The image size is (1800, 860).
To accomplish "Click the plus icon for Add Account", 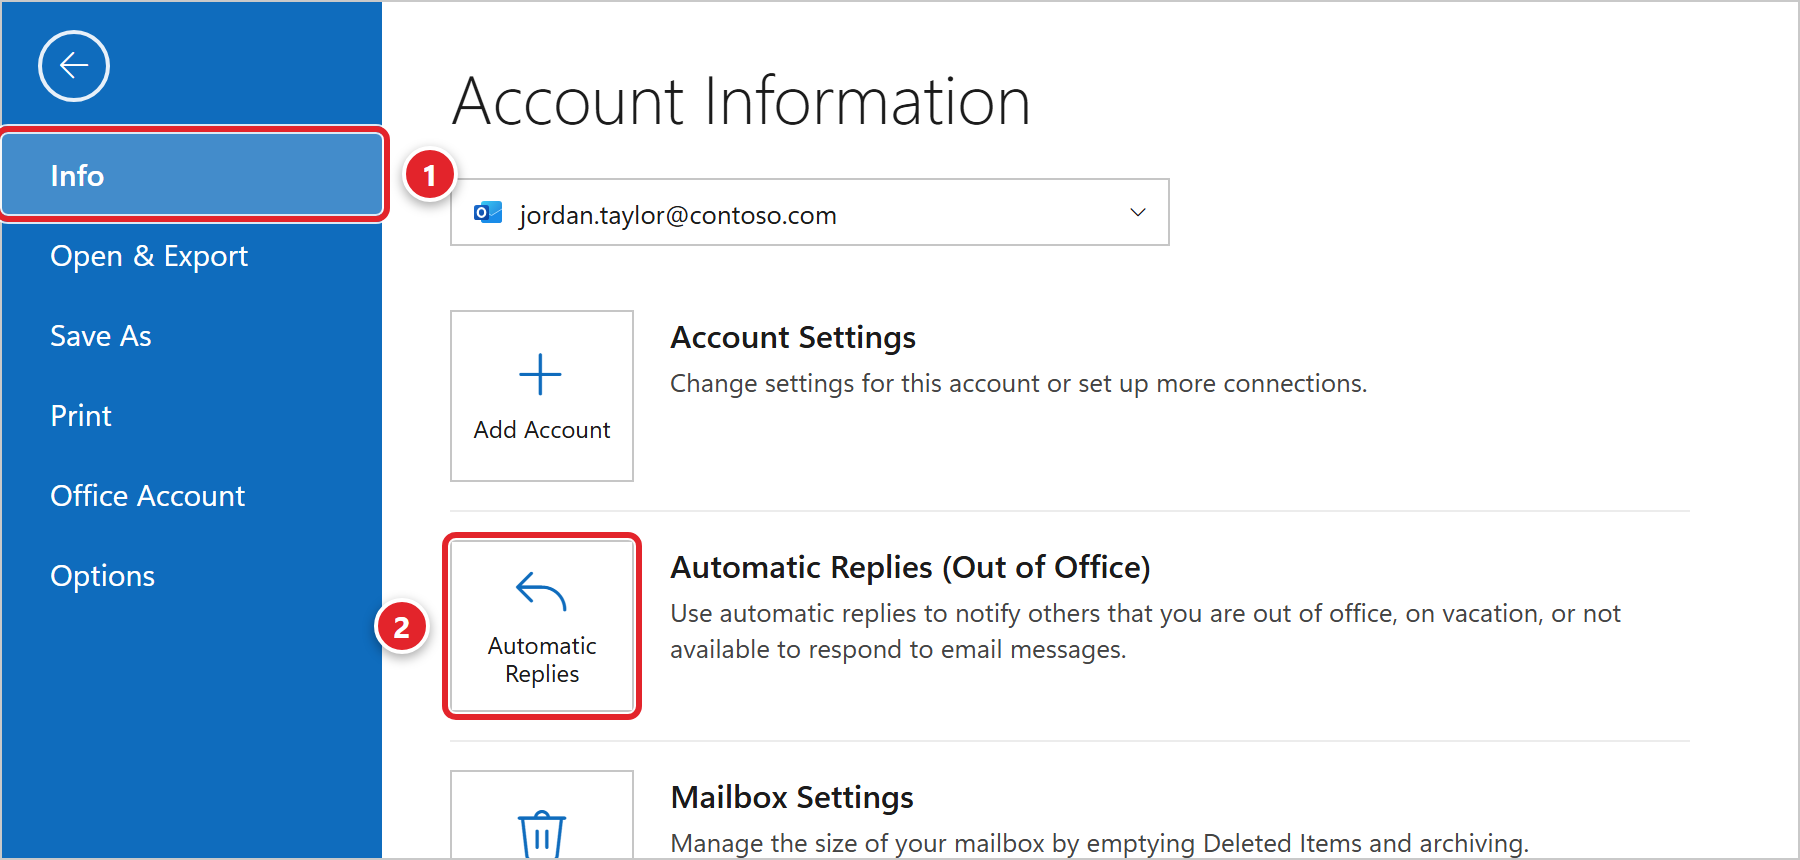I will tap(541, 375).
